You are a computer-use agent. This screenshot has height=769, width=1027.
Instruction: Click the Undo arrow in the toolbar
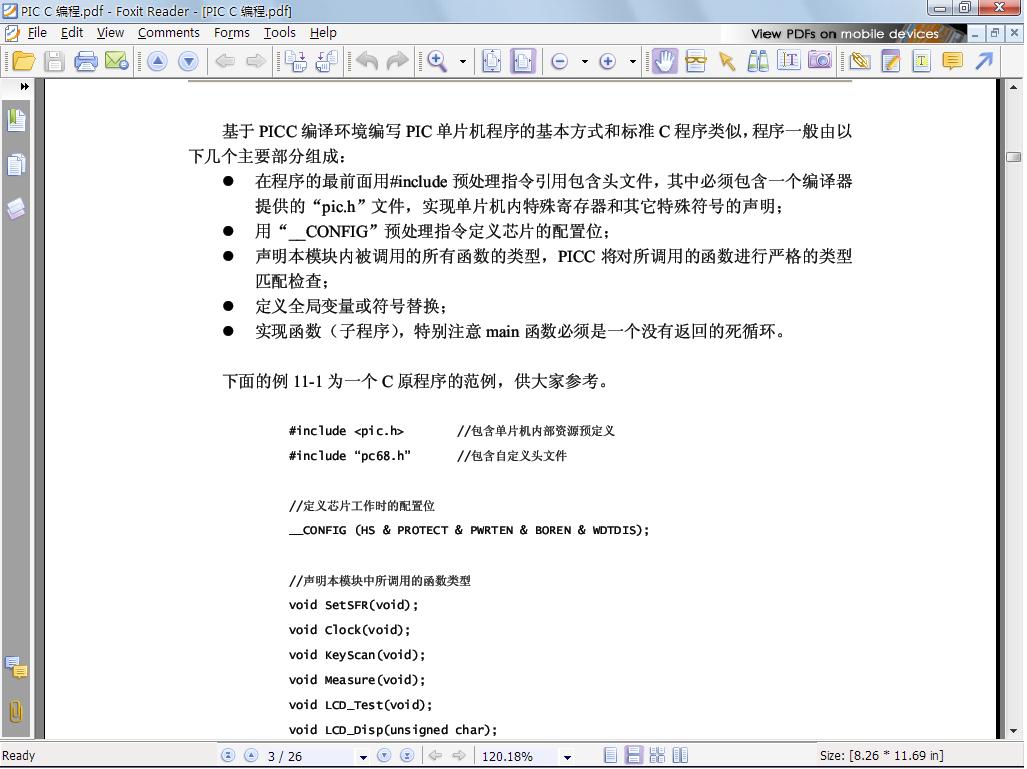367,61
